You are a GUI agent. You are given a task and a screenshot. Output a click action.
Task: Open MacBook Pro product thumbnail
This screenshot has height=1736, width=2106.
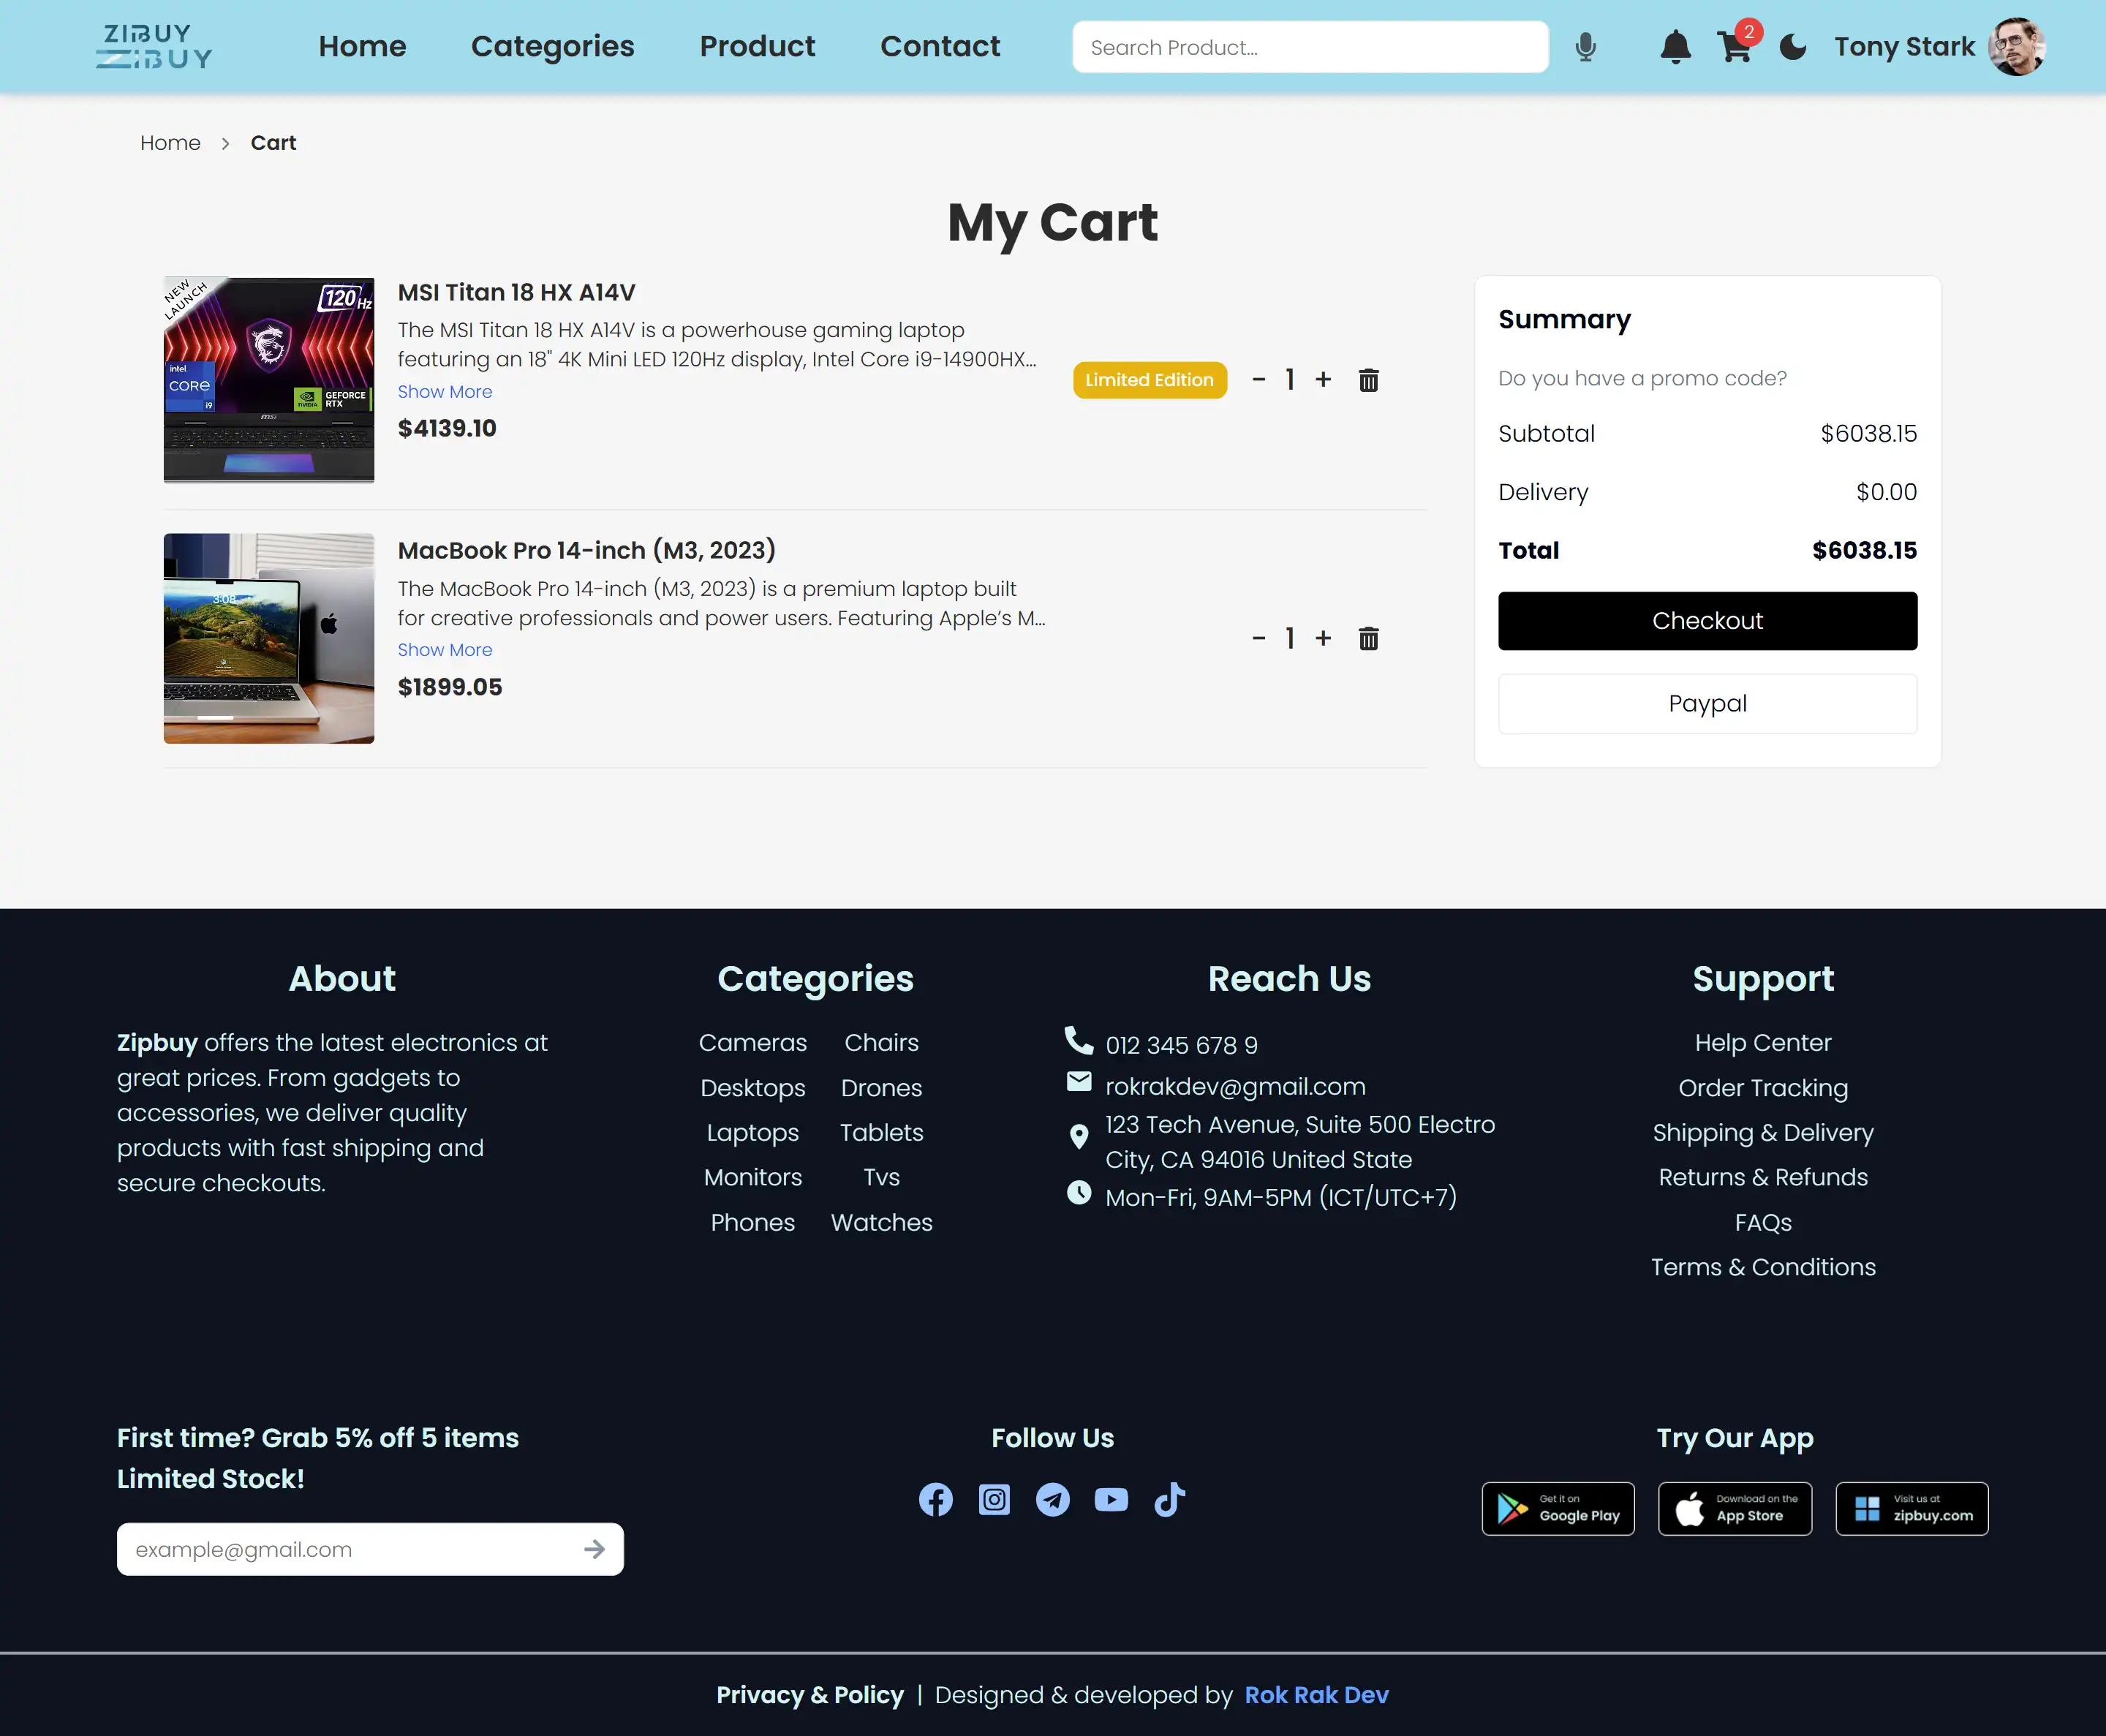[269, 638]
